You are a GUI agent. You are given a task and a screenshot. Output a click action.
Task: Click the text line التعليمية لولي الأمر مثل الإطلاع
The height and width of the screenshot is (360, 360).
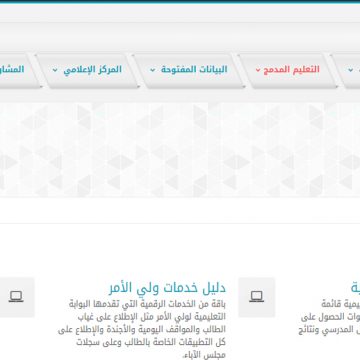coord(152,317)
